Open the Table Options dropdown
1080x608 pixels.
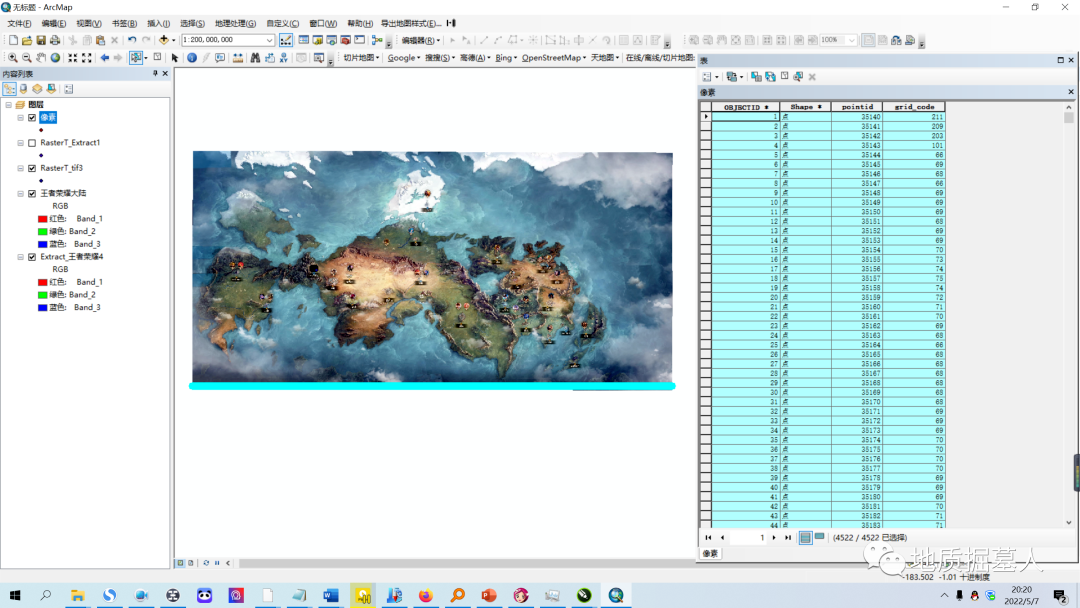(710, 76)
